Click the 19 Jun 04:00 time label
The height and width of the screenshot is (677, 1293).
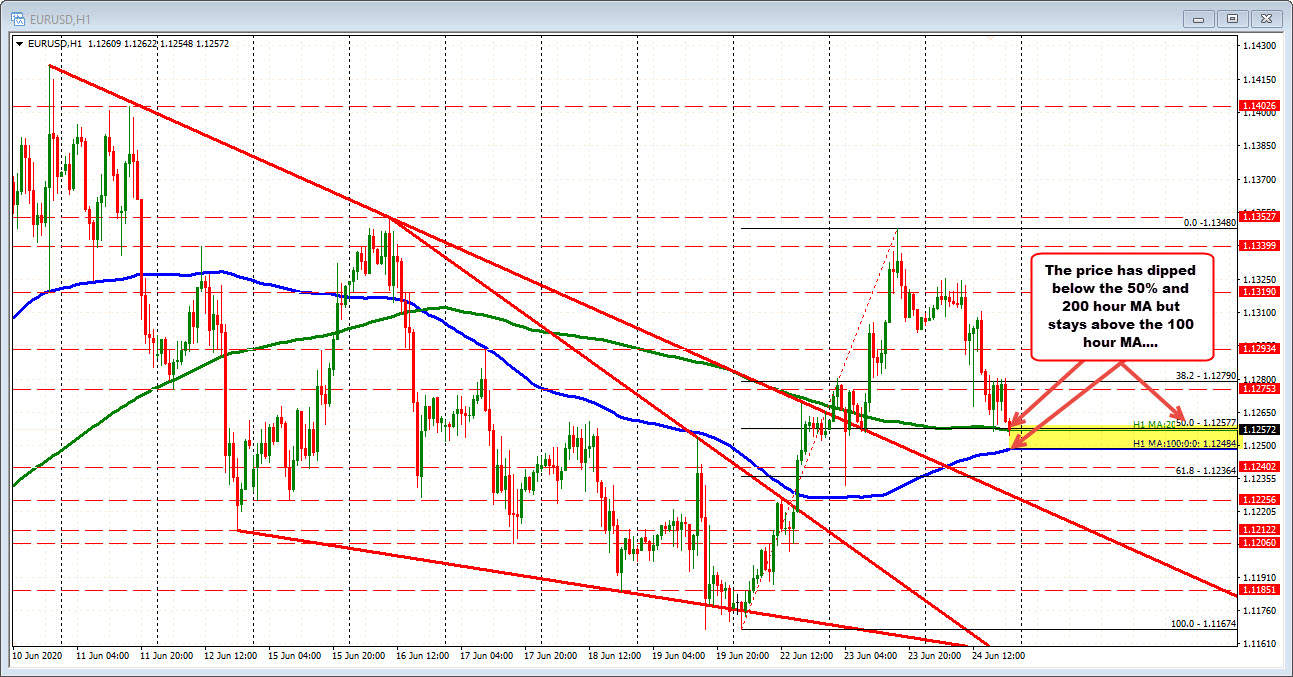click(x=677, y=656)
